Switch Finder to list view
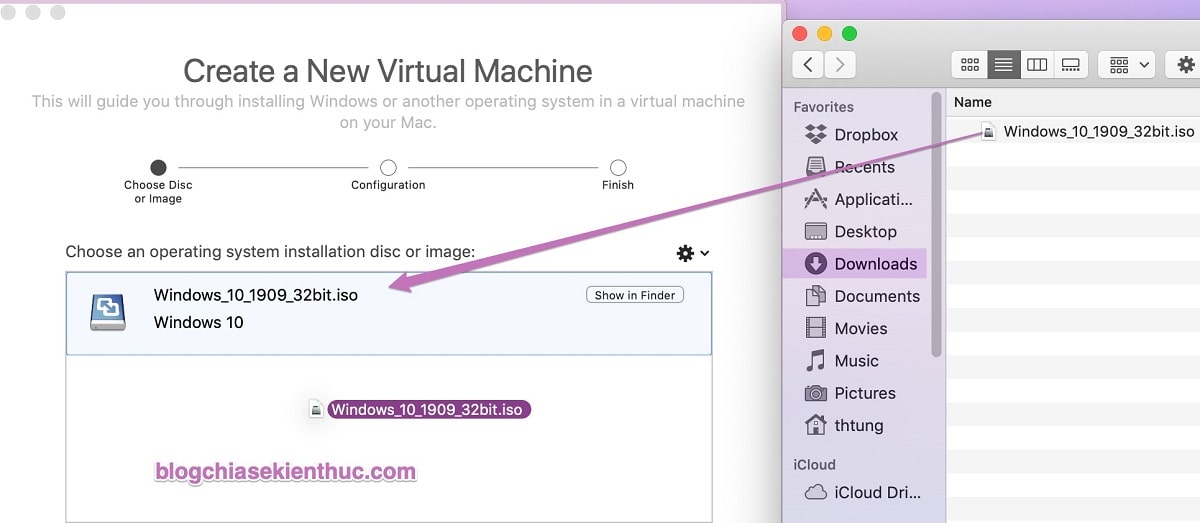 click(x=1004, y=65)
